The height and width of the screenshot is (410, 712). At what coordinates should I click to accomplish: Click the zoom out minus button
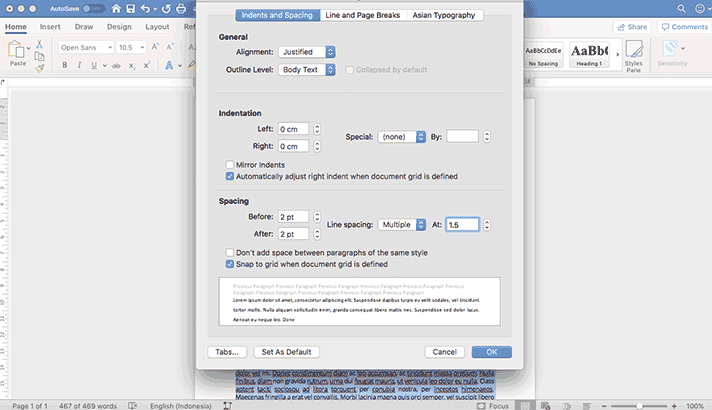click(604, 406)
